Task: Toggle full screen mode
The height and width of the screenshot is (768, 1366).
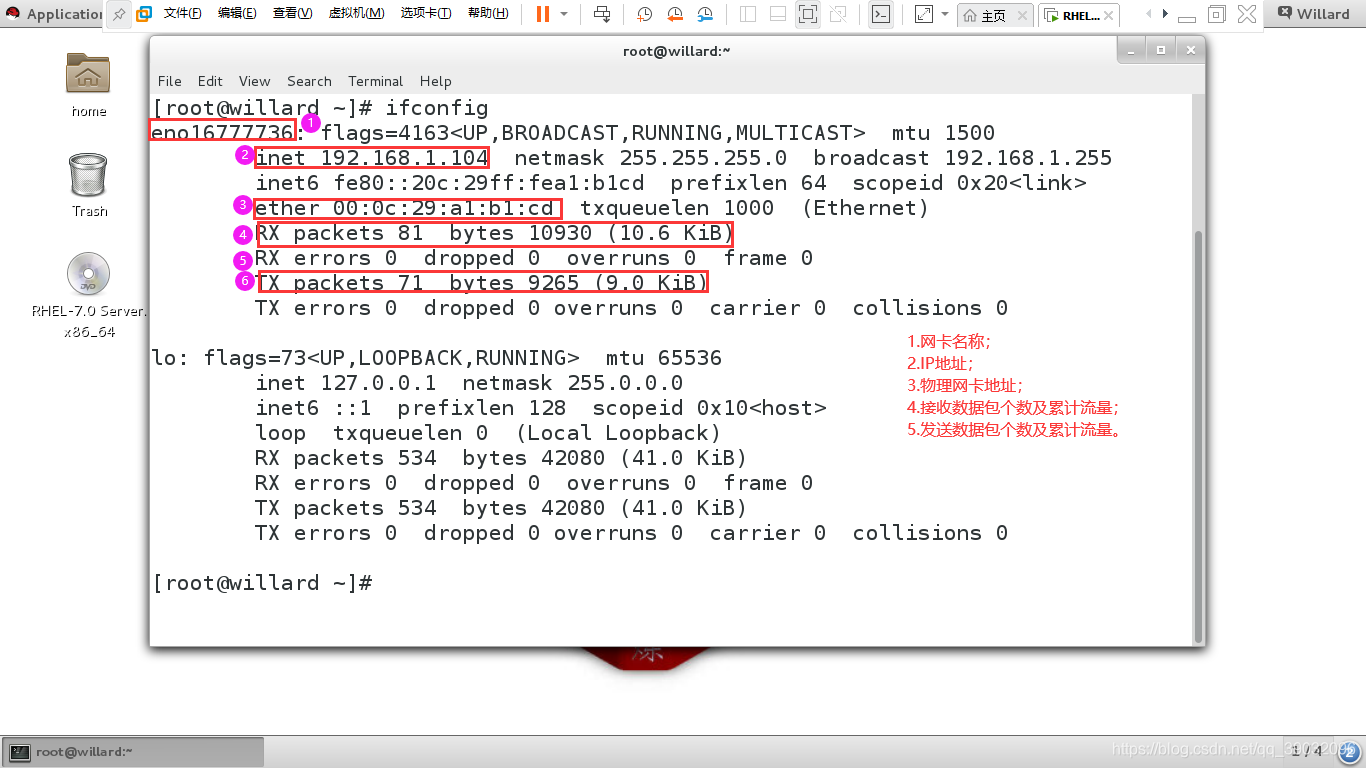Action: [x=807, y=14]
